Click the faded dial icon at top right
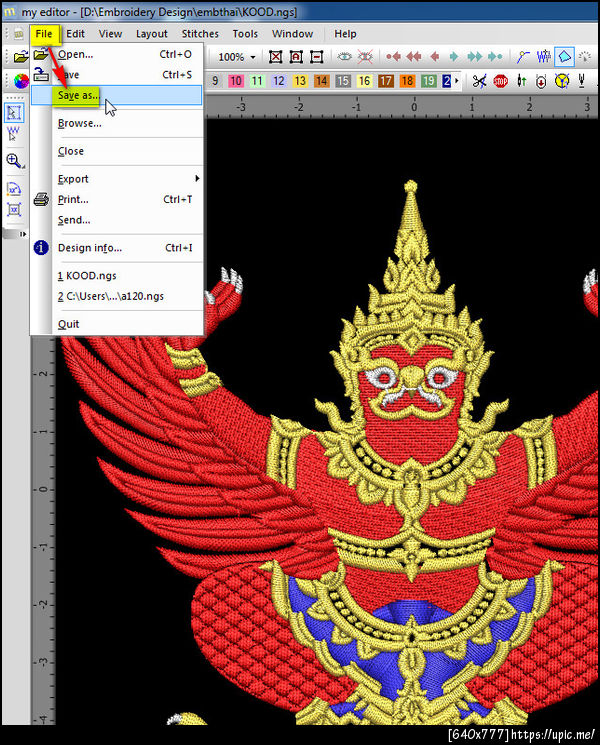This screenshot has width=600, height=745. pos(585,57)
